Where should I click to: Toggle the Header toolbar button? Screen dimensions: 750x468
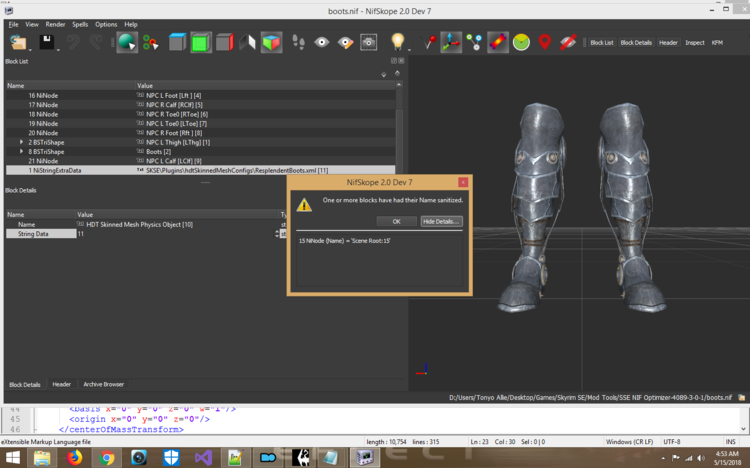[x=668, y=43]
